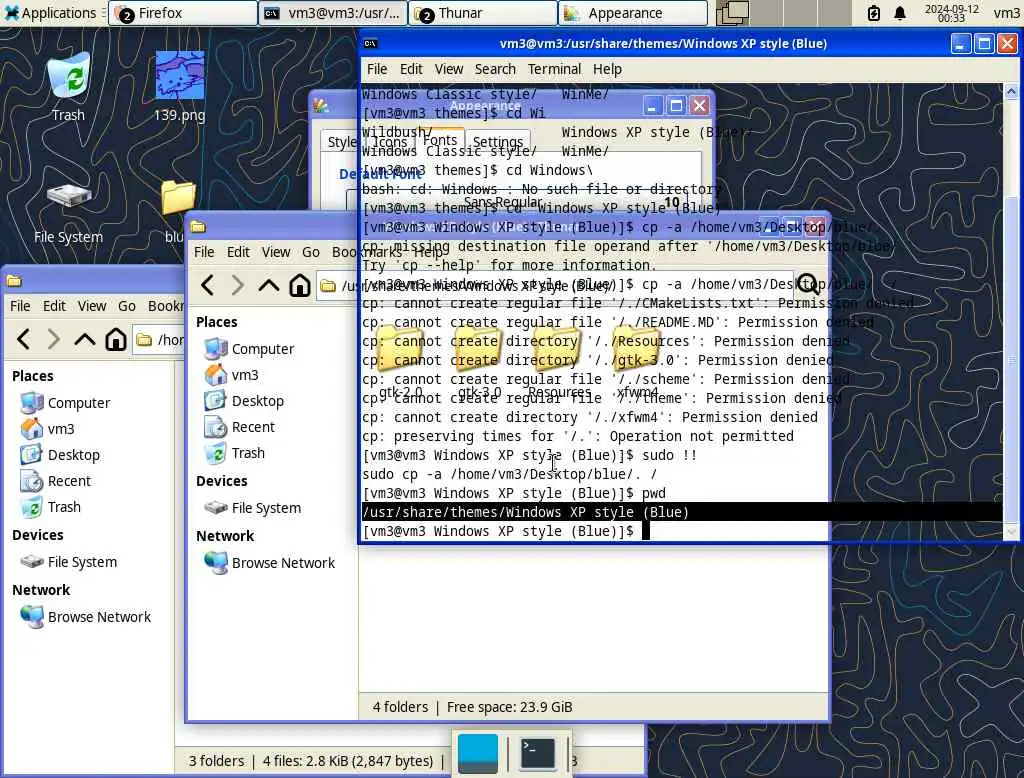This screenshot has height=778, width=1024.
Task: Open the clock showing 2024-09-12
Action: [952, 13]
